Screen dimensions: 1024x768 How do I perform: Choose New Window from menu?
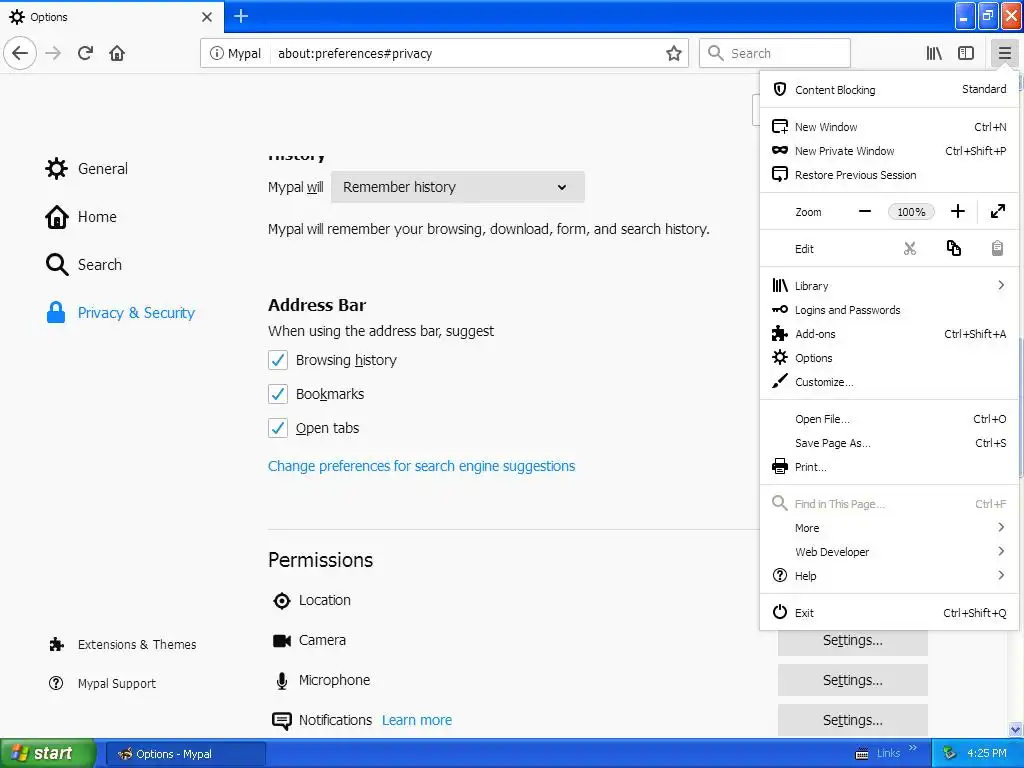889,127
